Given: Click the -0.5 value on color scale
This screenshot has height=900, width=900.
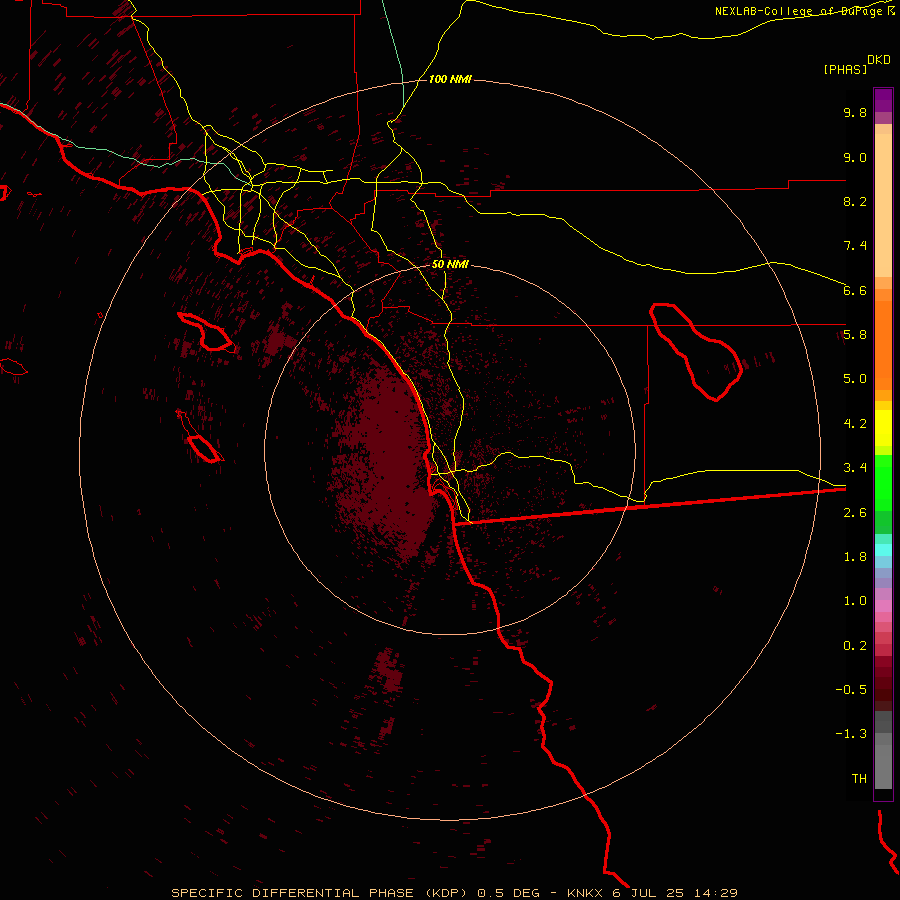Looking at the screenshot, I should 851,690.
